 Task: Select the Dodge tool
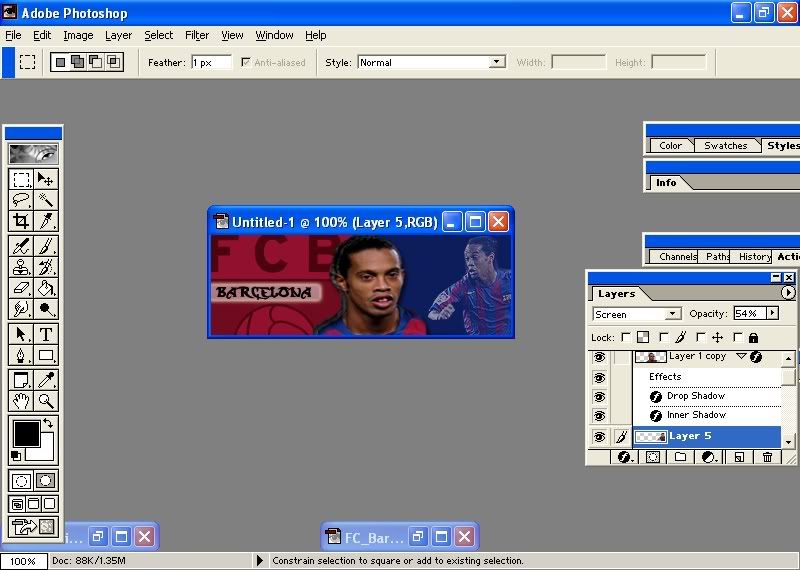(46, 309)
